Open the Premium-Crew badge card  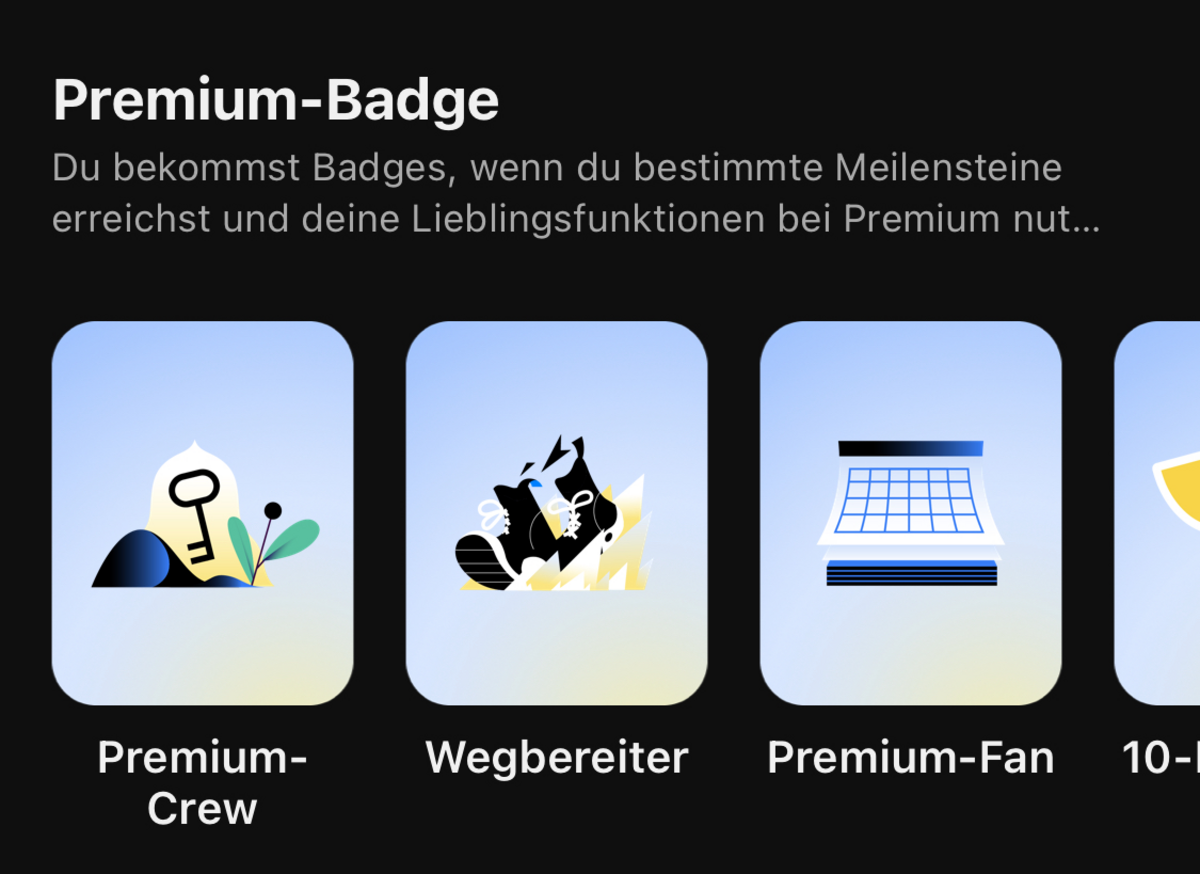(x=202, y=513)
